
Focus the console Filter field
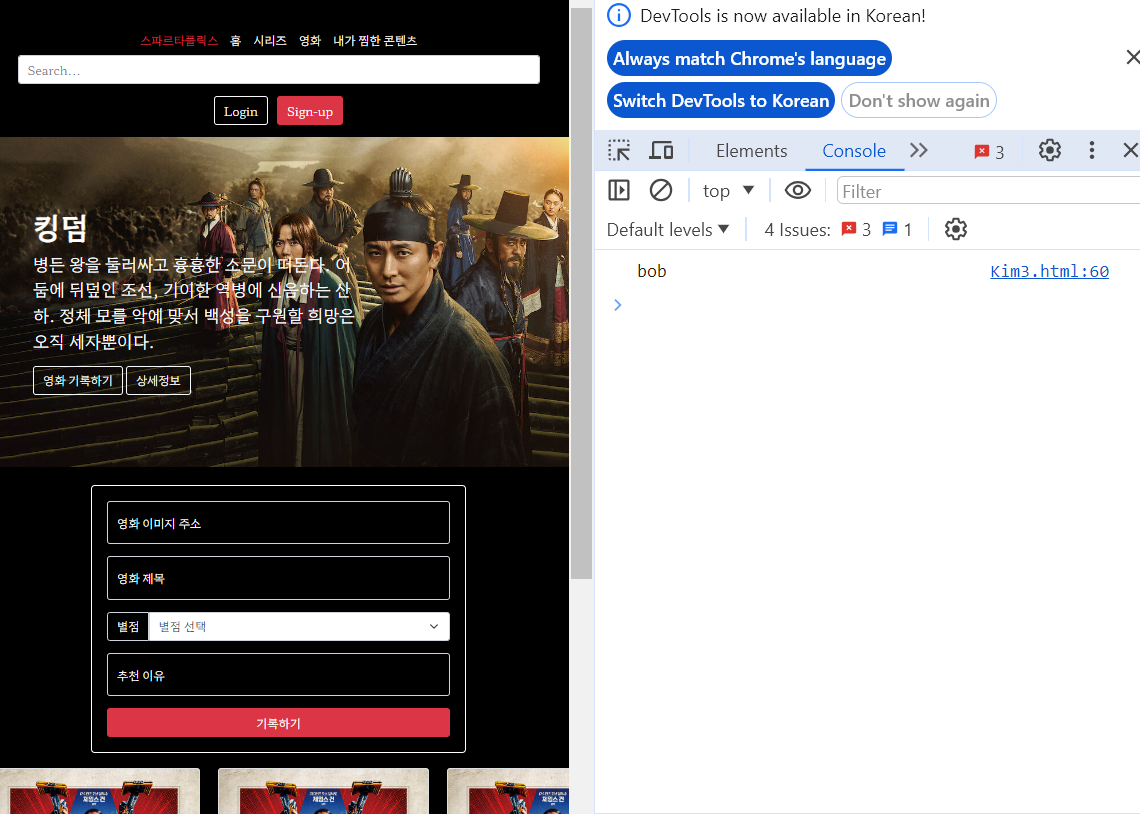[x=988, y=191]
